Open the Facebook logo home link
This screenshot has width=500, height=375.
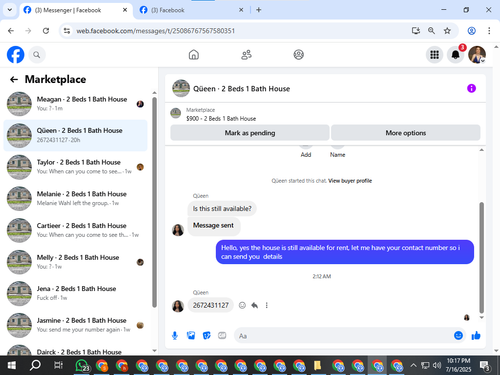(15, 55)
